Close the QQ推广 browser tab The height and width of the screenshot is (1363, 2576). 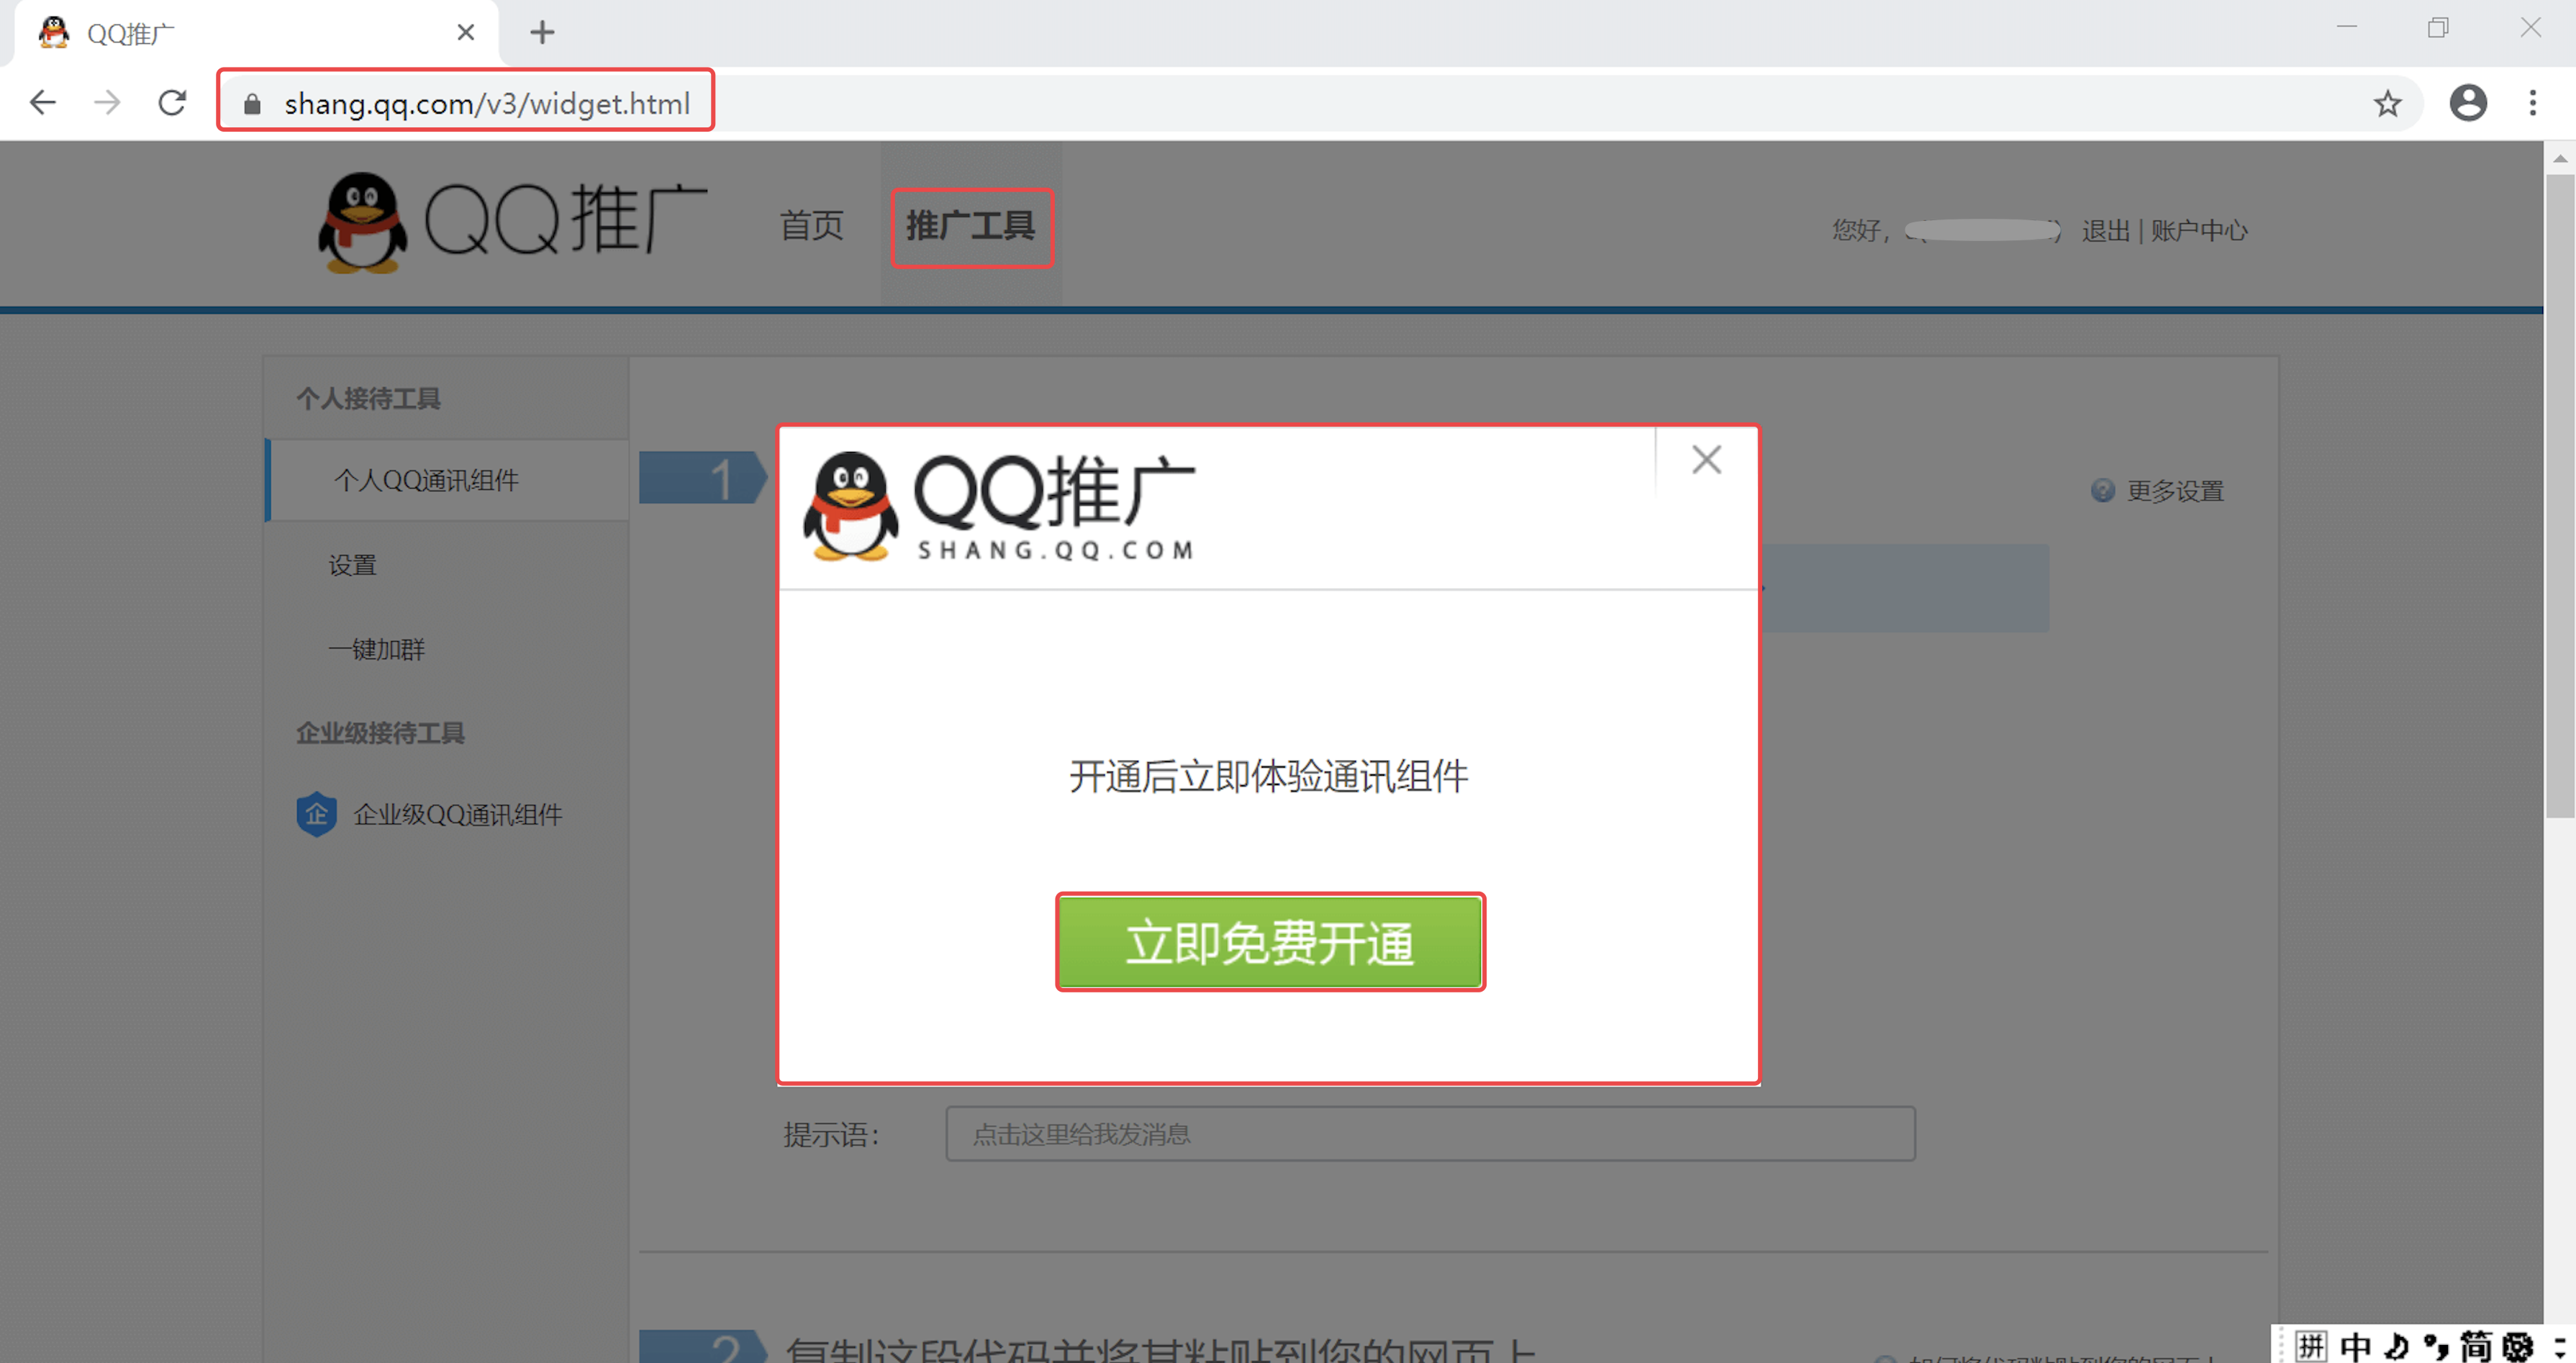(465, 33)
